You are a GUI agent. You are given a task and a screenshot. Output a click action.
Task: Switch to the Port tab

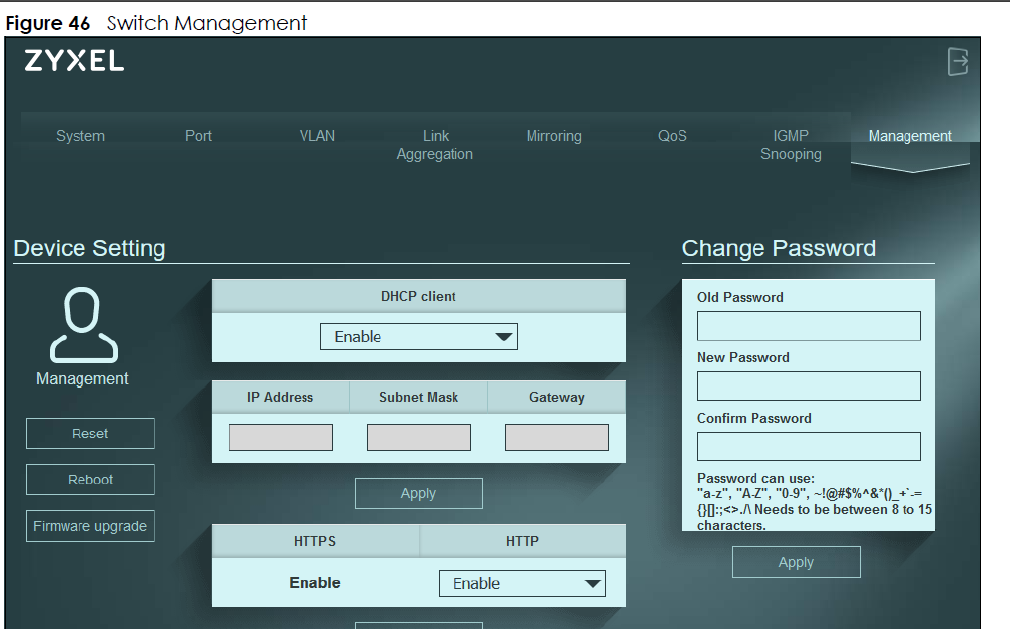(x=198, y=136)
